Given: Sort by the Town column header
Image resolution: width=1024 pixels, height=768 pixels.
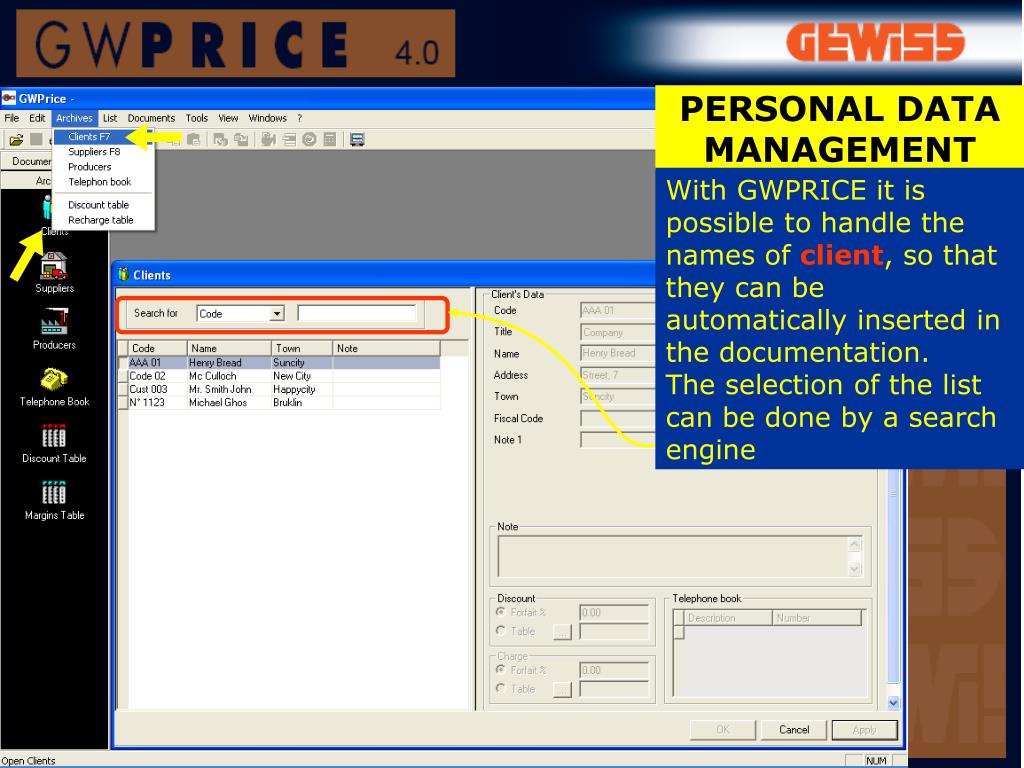Looking at the screenshot, I should point(302,348).
